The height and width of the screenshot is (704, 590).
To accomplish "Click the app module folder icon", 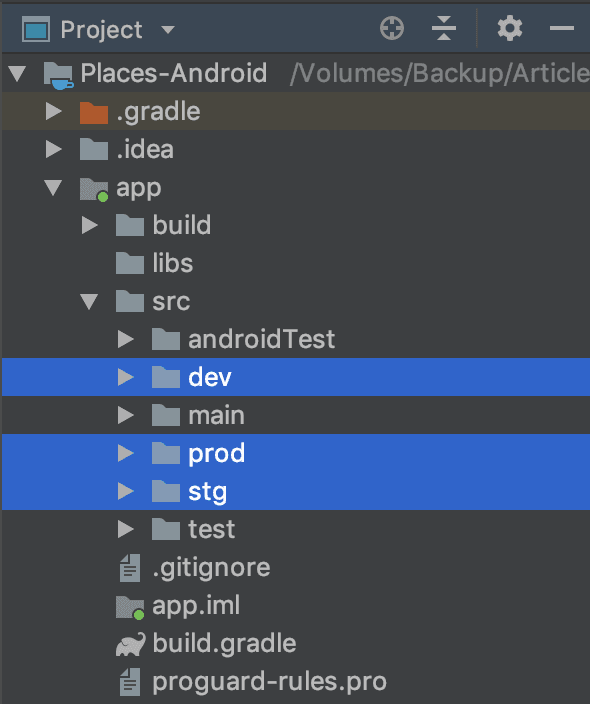I will (x=94, y=189).
